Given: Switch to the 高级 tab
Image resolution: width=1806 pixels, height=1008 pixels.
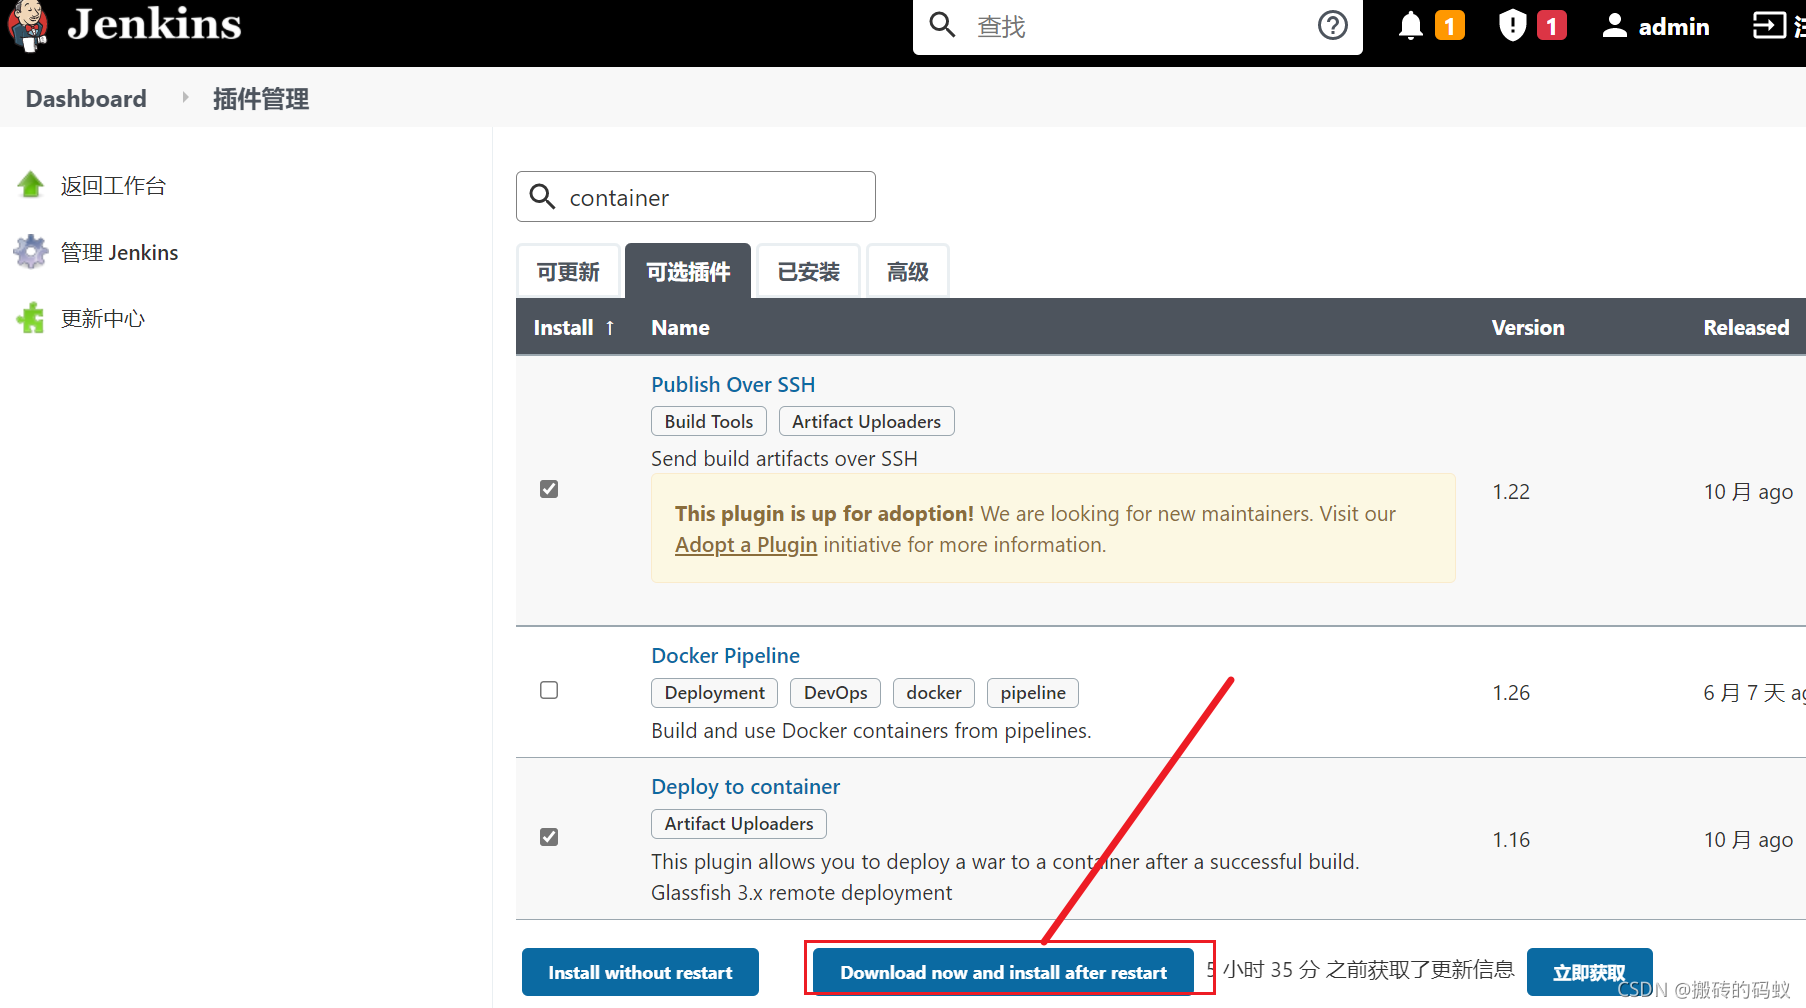Looking at the screenshot, I should pyautogui.click(x=908, y=271).
